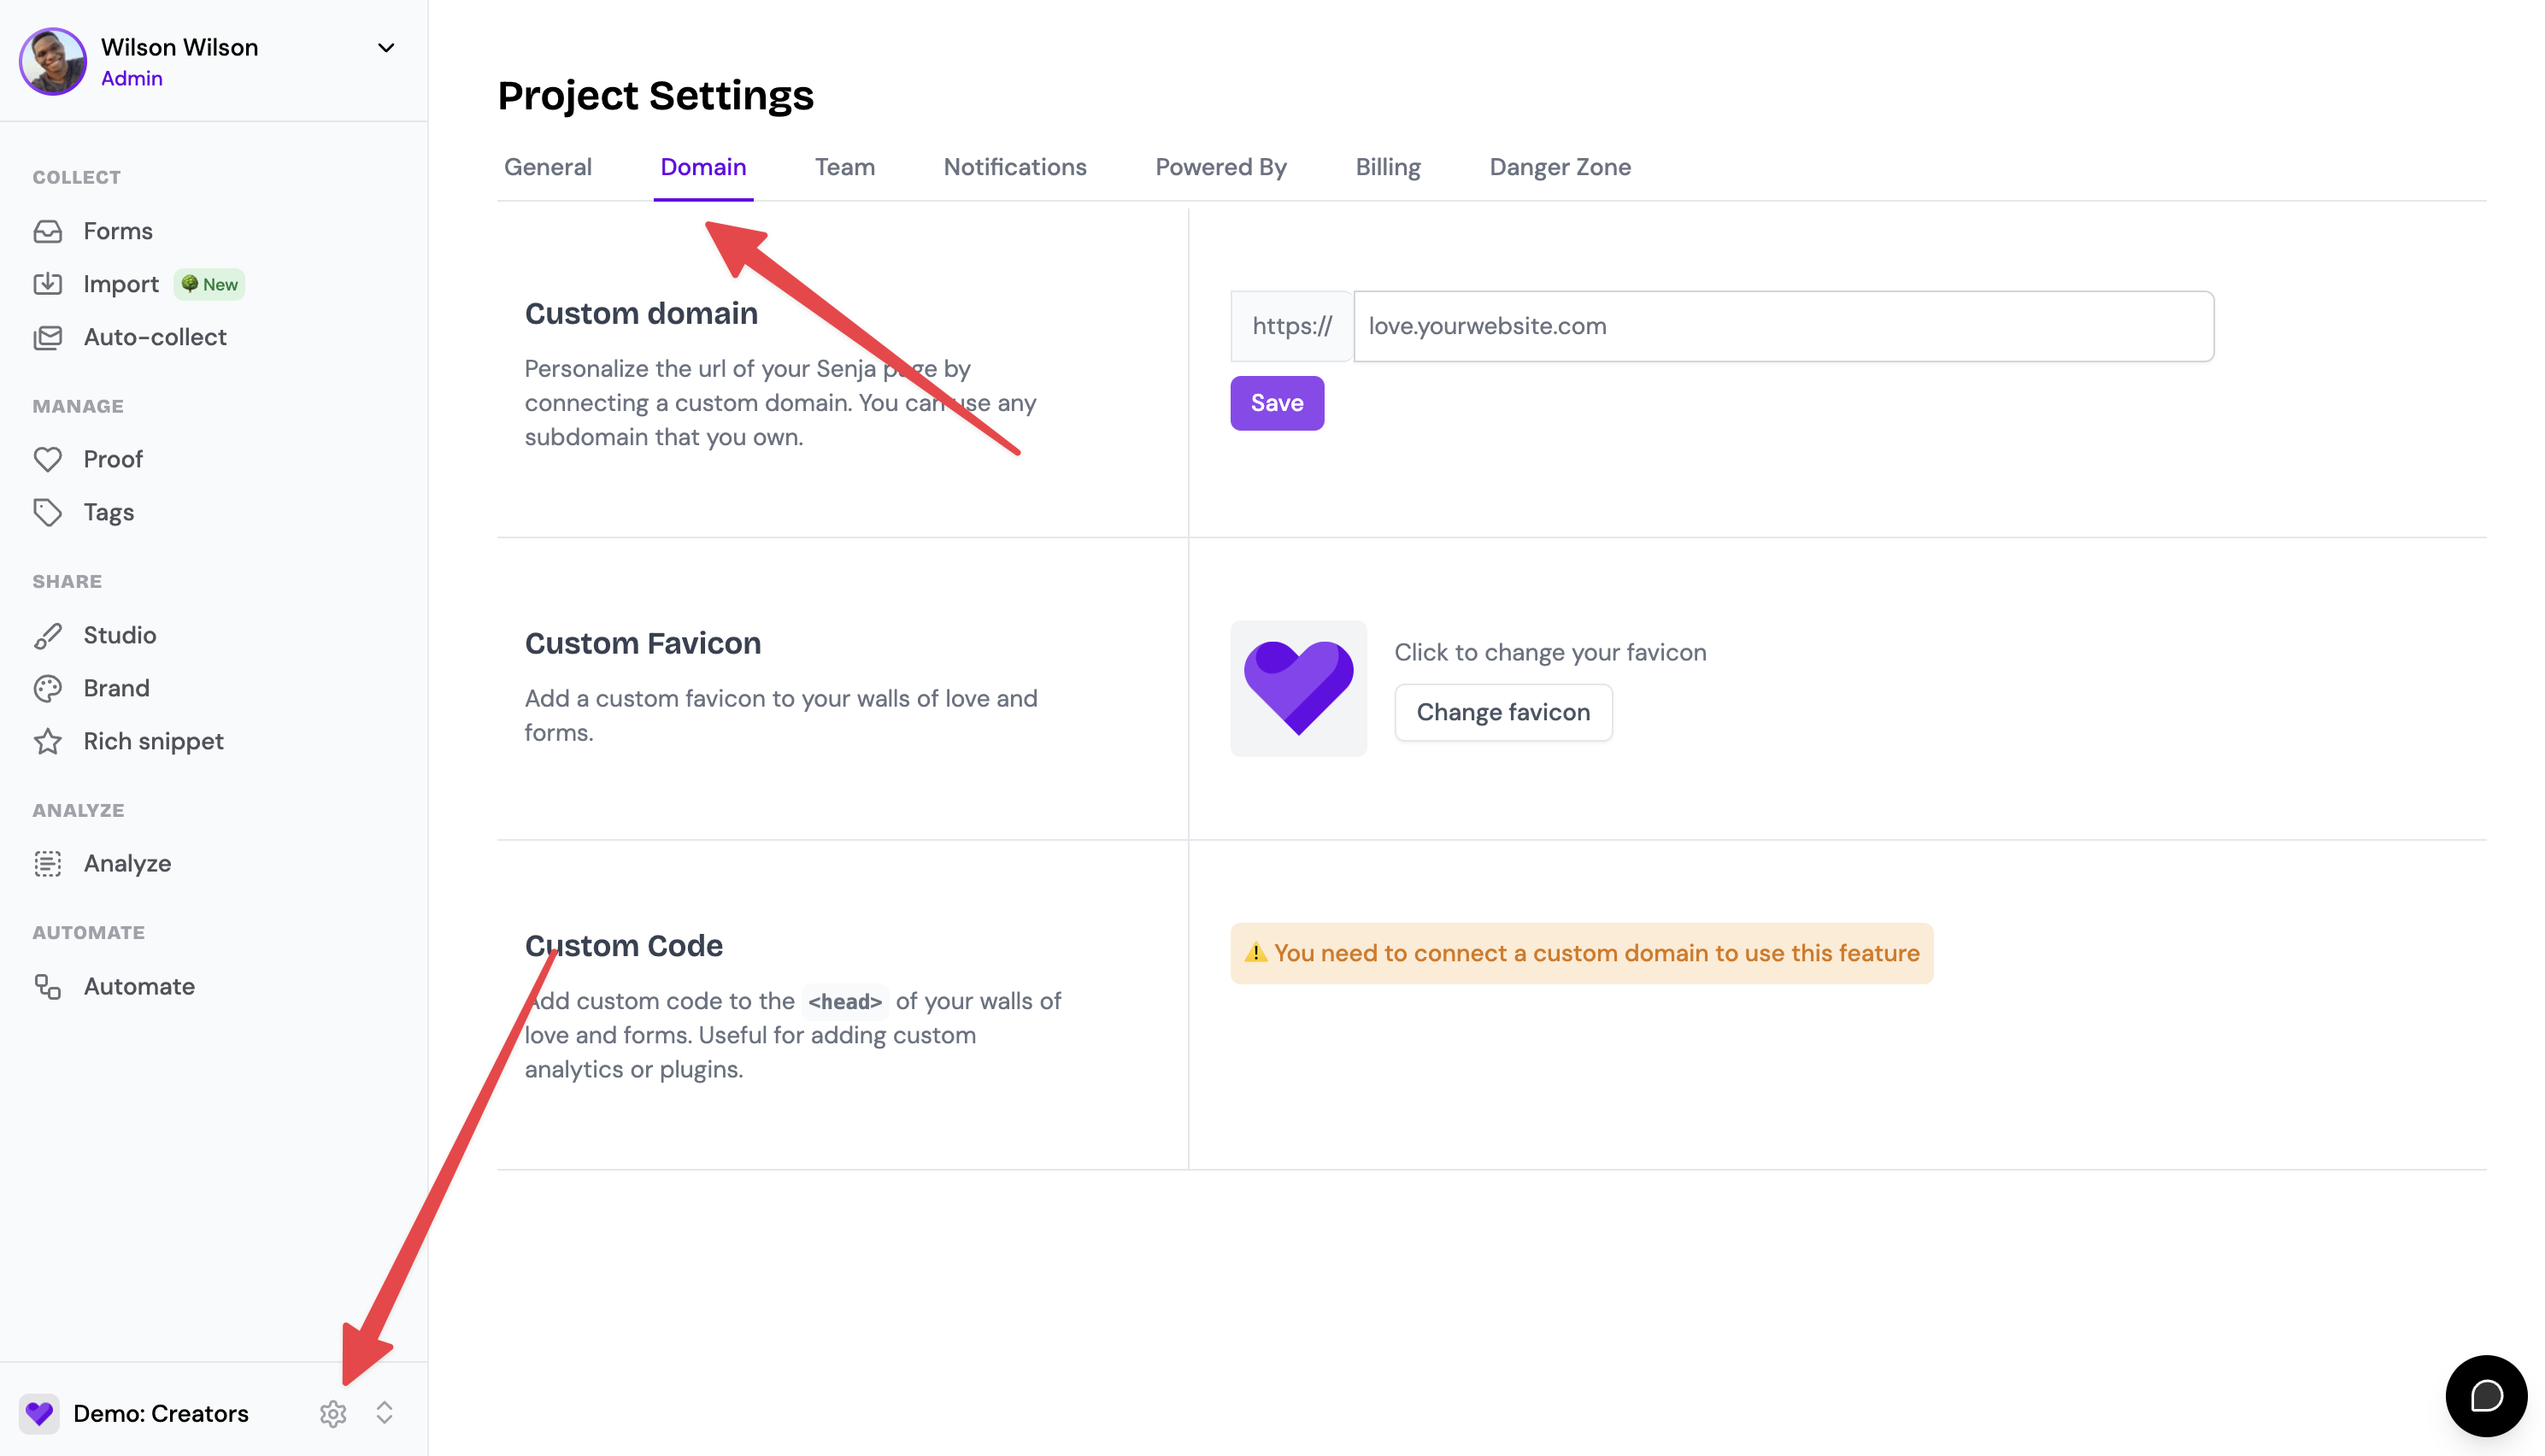This screenshot has height=1456, width=2545.
Task: Open project settings gear icon
Action: (x=333, y=1413)
